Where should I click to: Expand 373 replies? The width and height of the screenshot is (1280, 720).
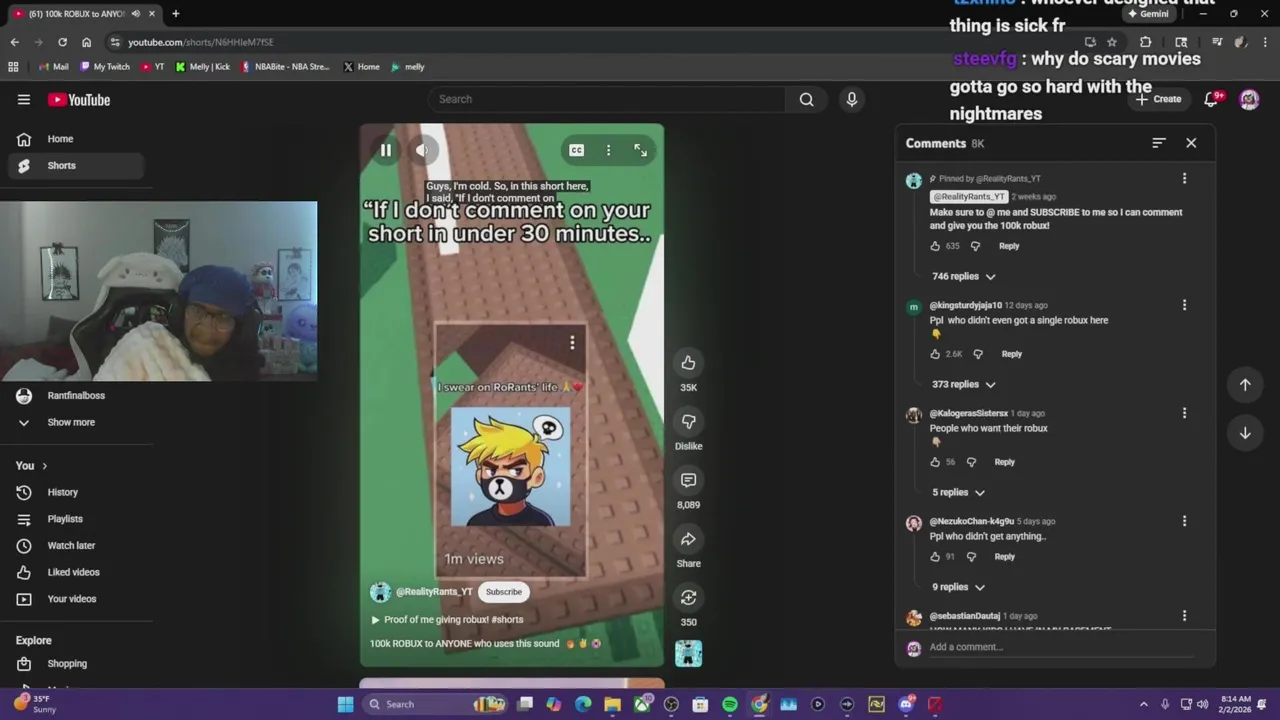point(963,384)
